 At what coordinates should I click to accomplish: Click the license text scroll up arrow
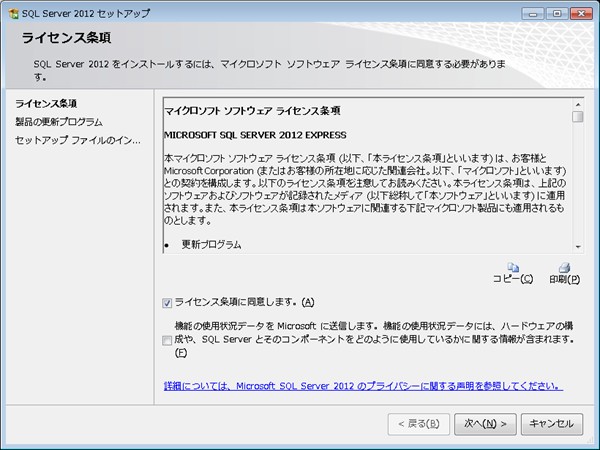578,104
